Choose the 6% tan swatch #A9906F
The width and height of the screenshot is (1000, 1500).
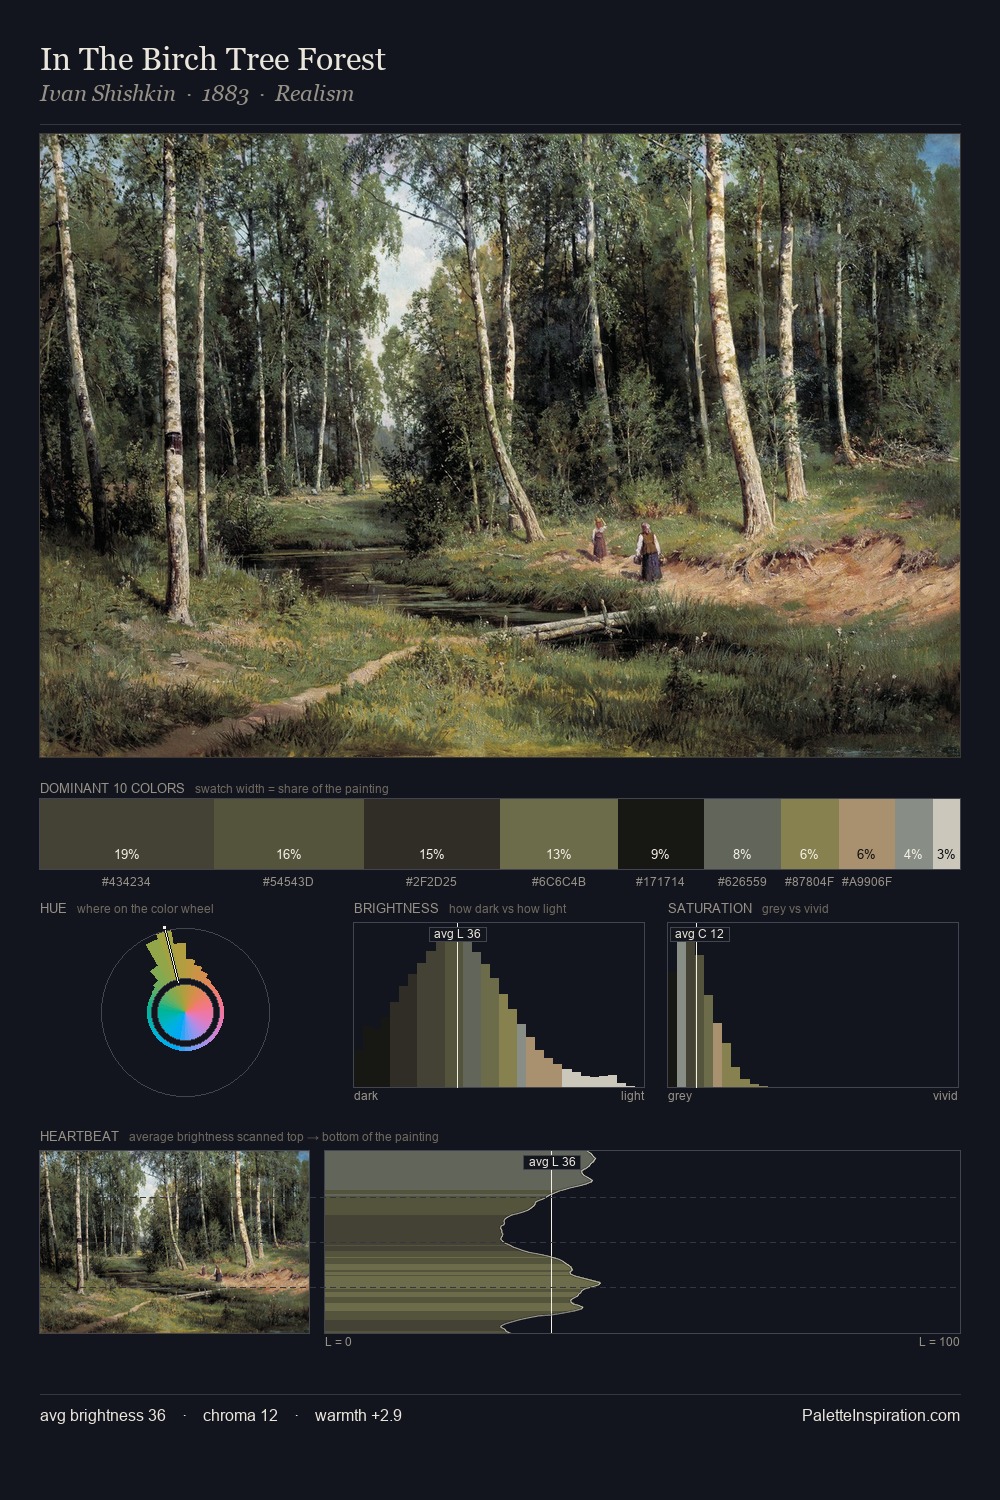[x=867, y=834]
